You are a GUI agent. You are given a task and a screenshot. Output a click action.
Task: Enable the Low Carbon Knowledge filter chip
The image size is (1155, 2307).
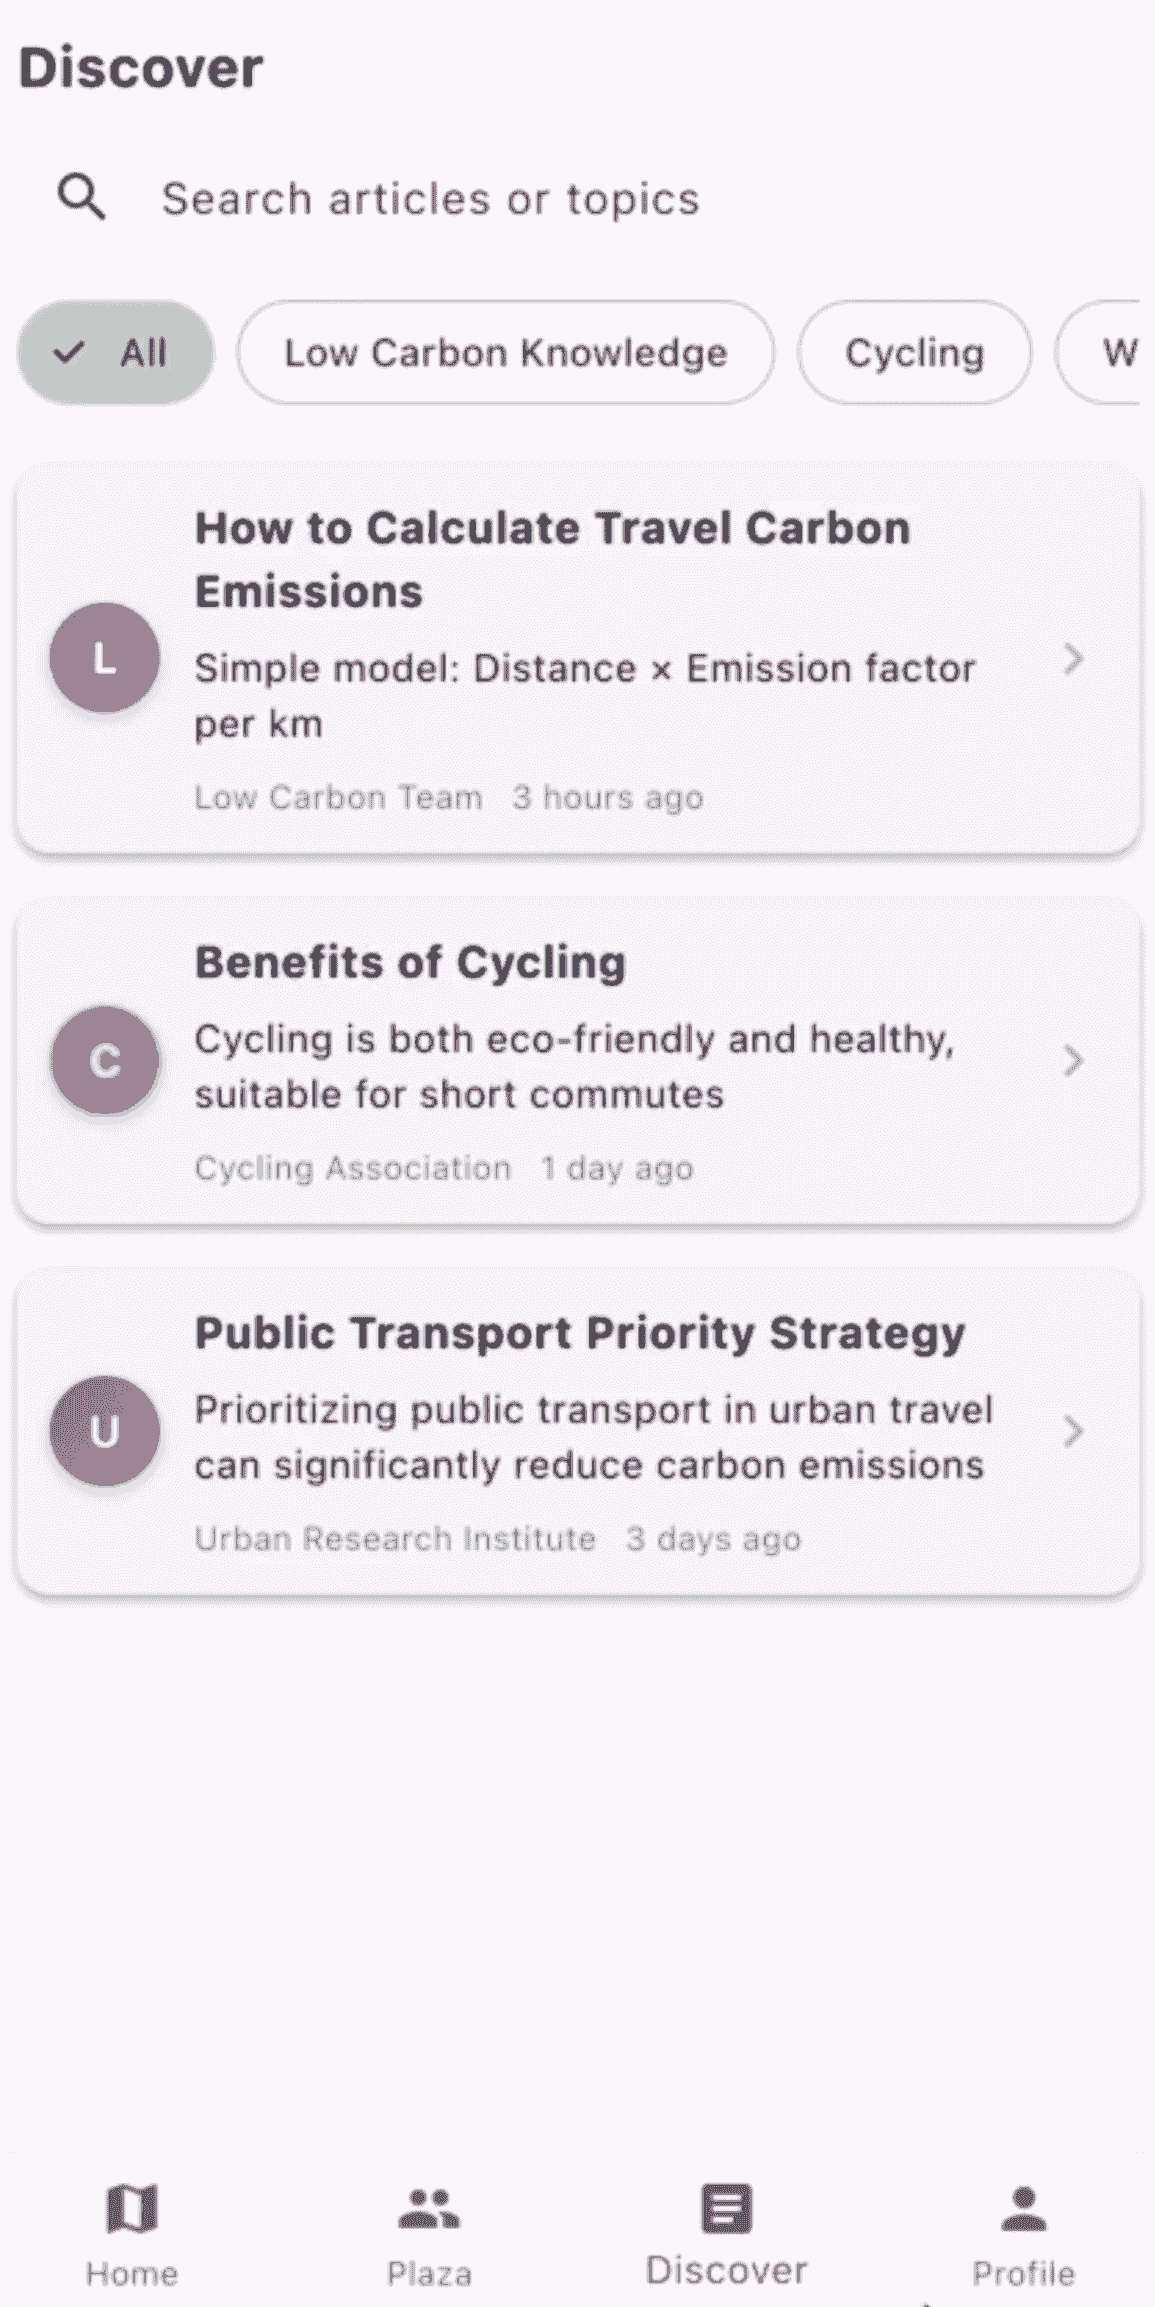[x=505, y=353]
